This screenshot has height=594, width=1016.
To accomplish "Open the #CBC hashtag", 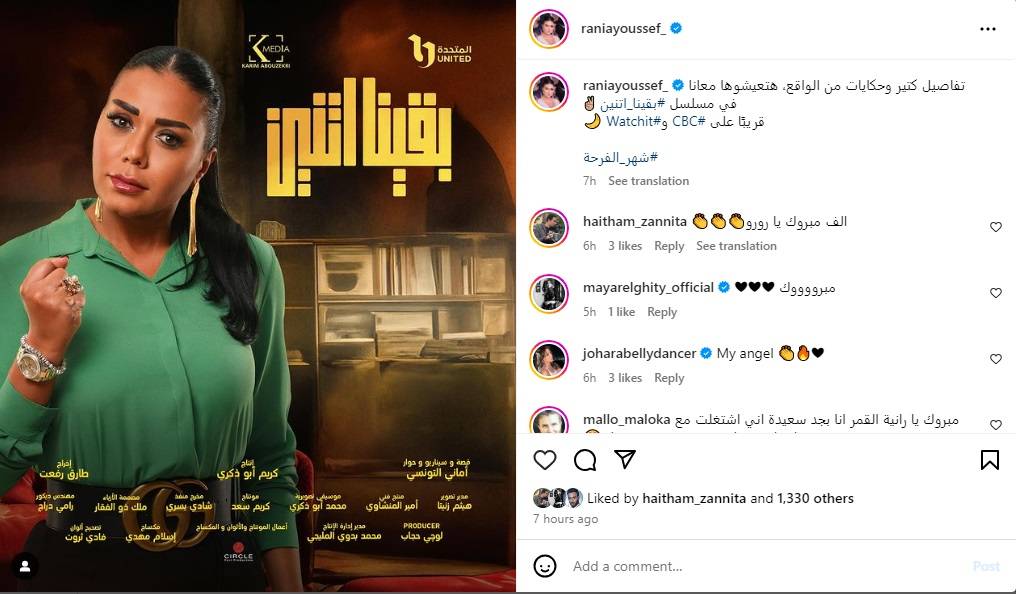I will (688, 122).
